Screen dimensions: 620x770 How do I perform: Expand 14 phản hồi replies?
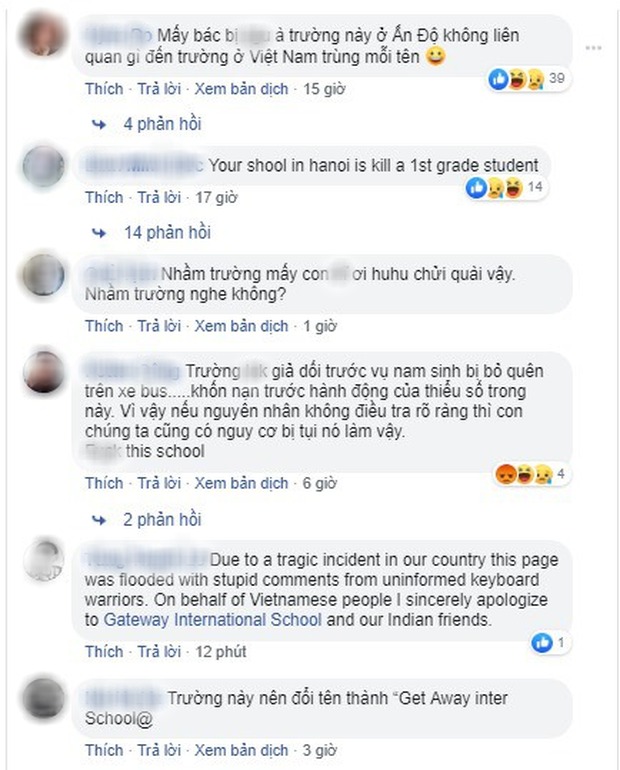tap(167, 232)
